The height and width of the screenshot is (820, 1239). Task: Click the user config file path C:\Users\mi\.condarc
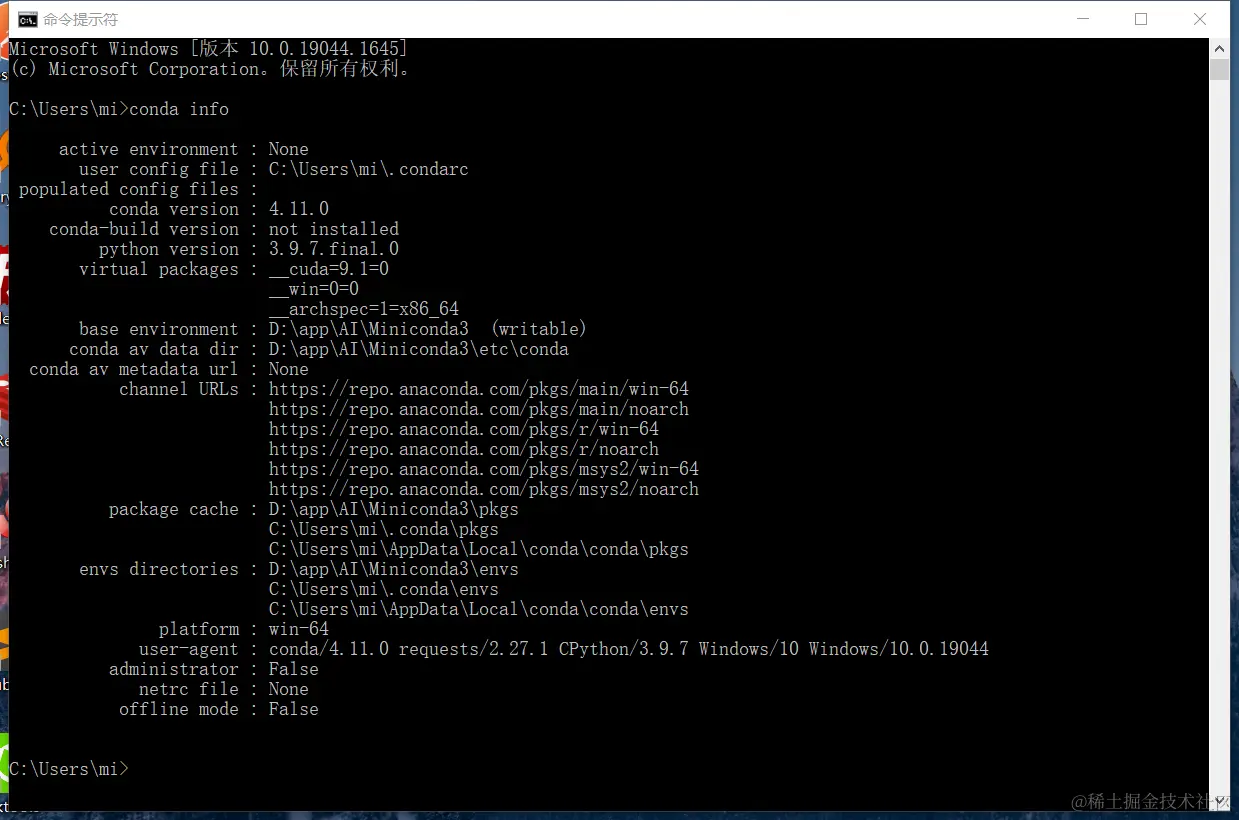coord(369,169)
